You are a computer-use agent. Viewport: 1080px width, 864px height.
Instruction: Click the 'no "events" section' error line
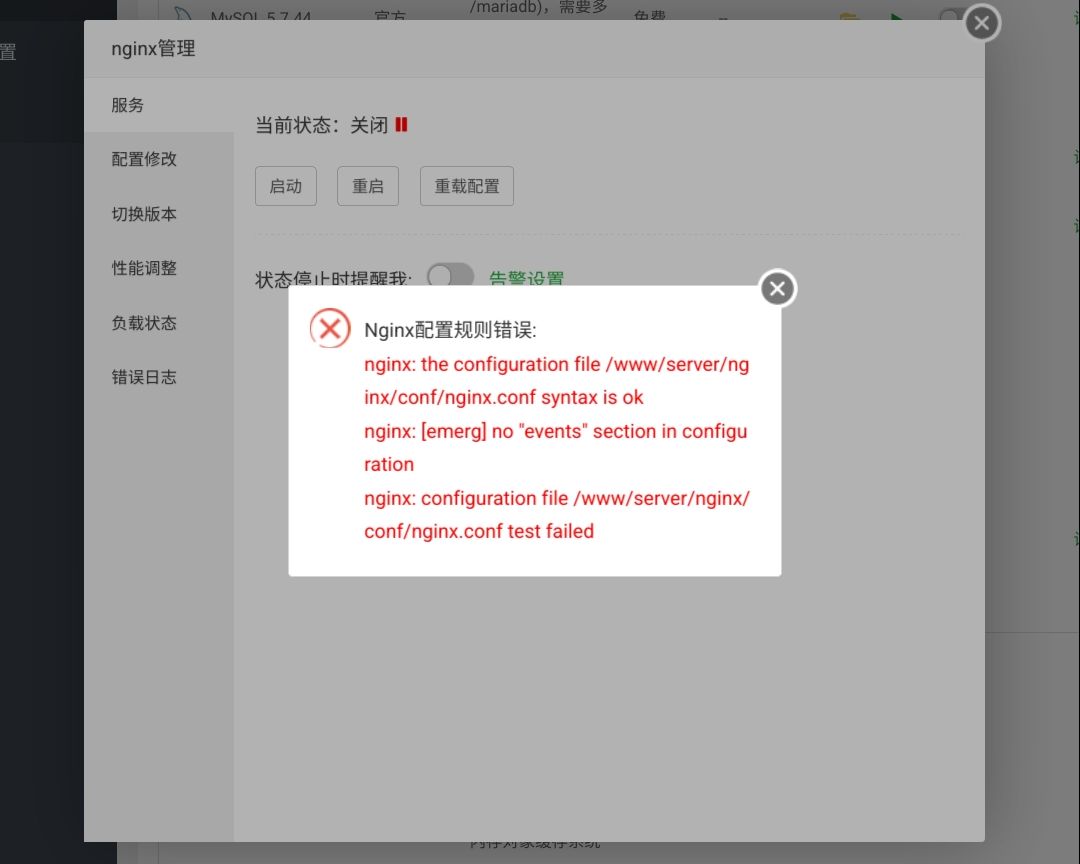click(x=556, y=448)
